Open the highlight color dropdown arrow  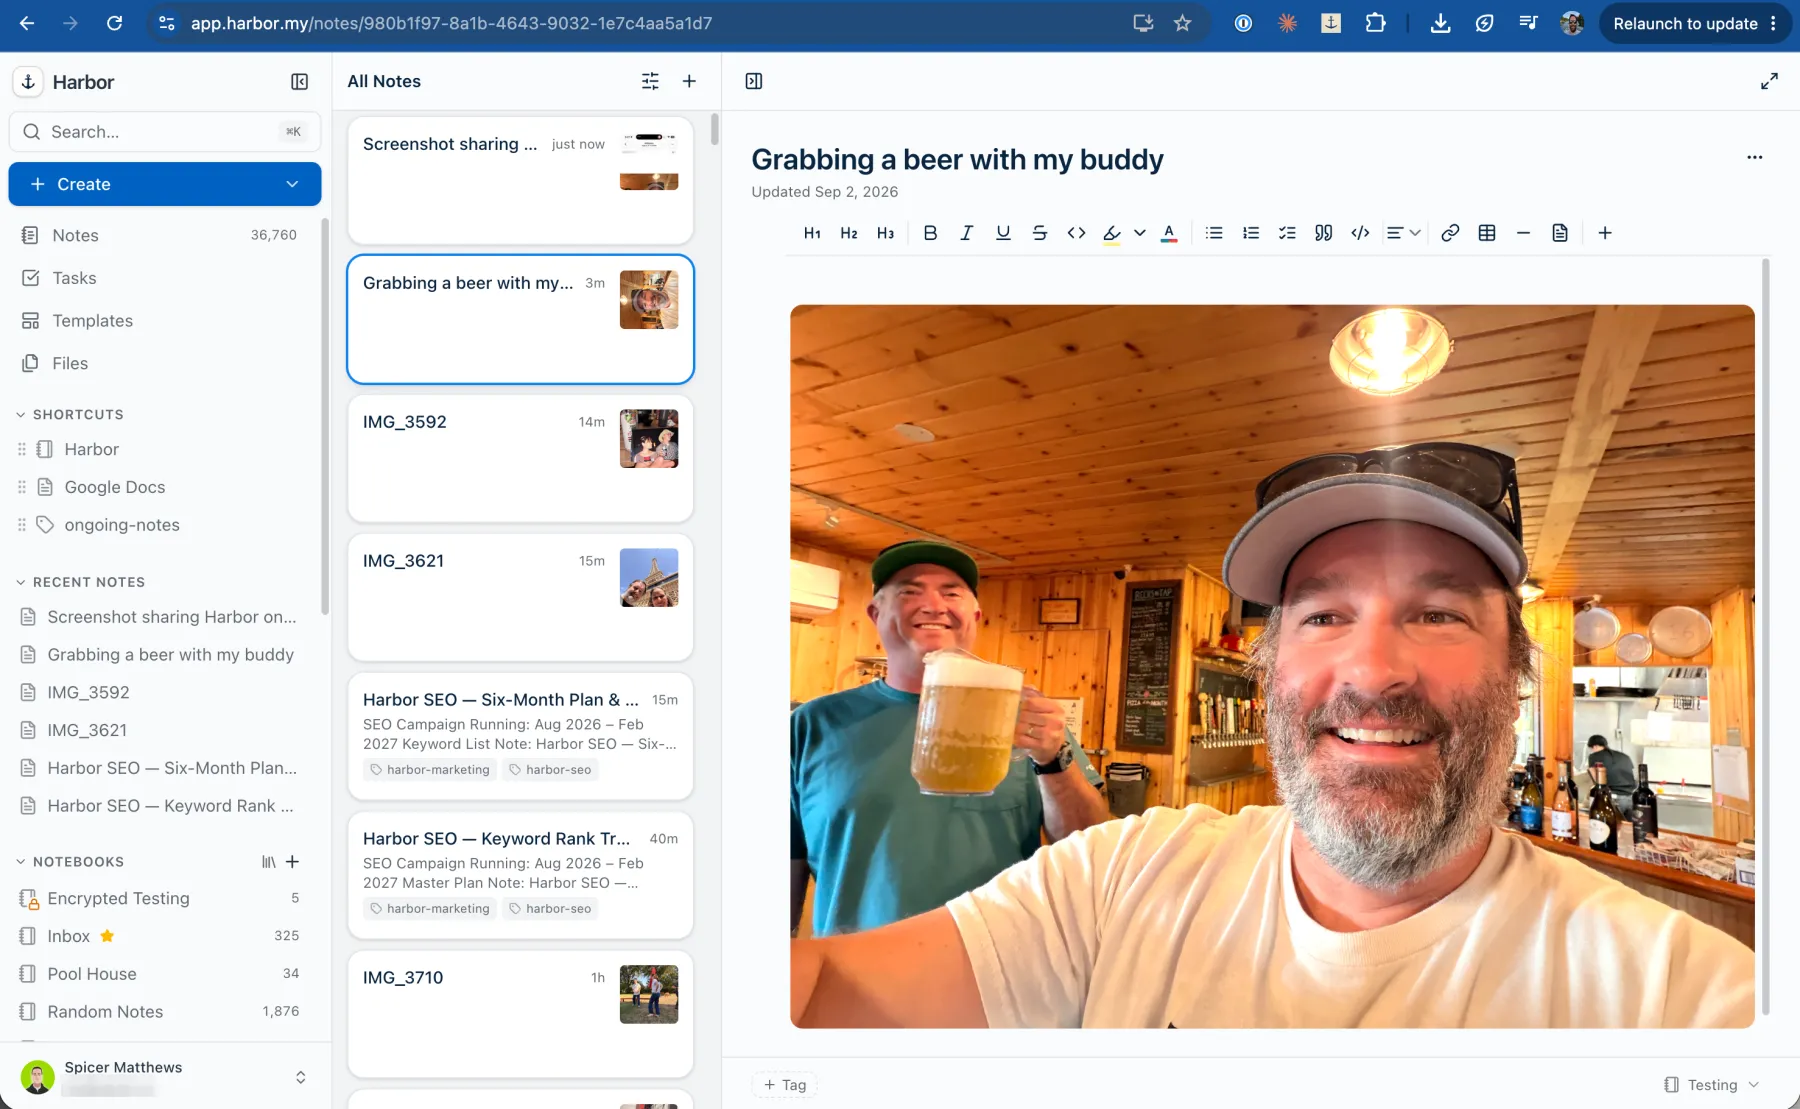[x=1139, y=233]
